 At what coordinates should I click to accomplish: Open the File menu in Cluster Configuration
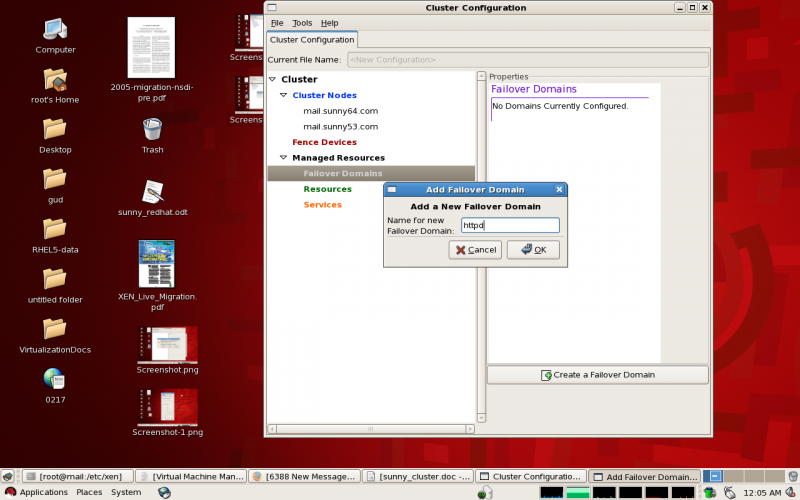click(277, 23)
